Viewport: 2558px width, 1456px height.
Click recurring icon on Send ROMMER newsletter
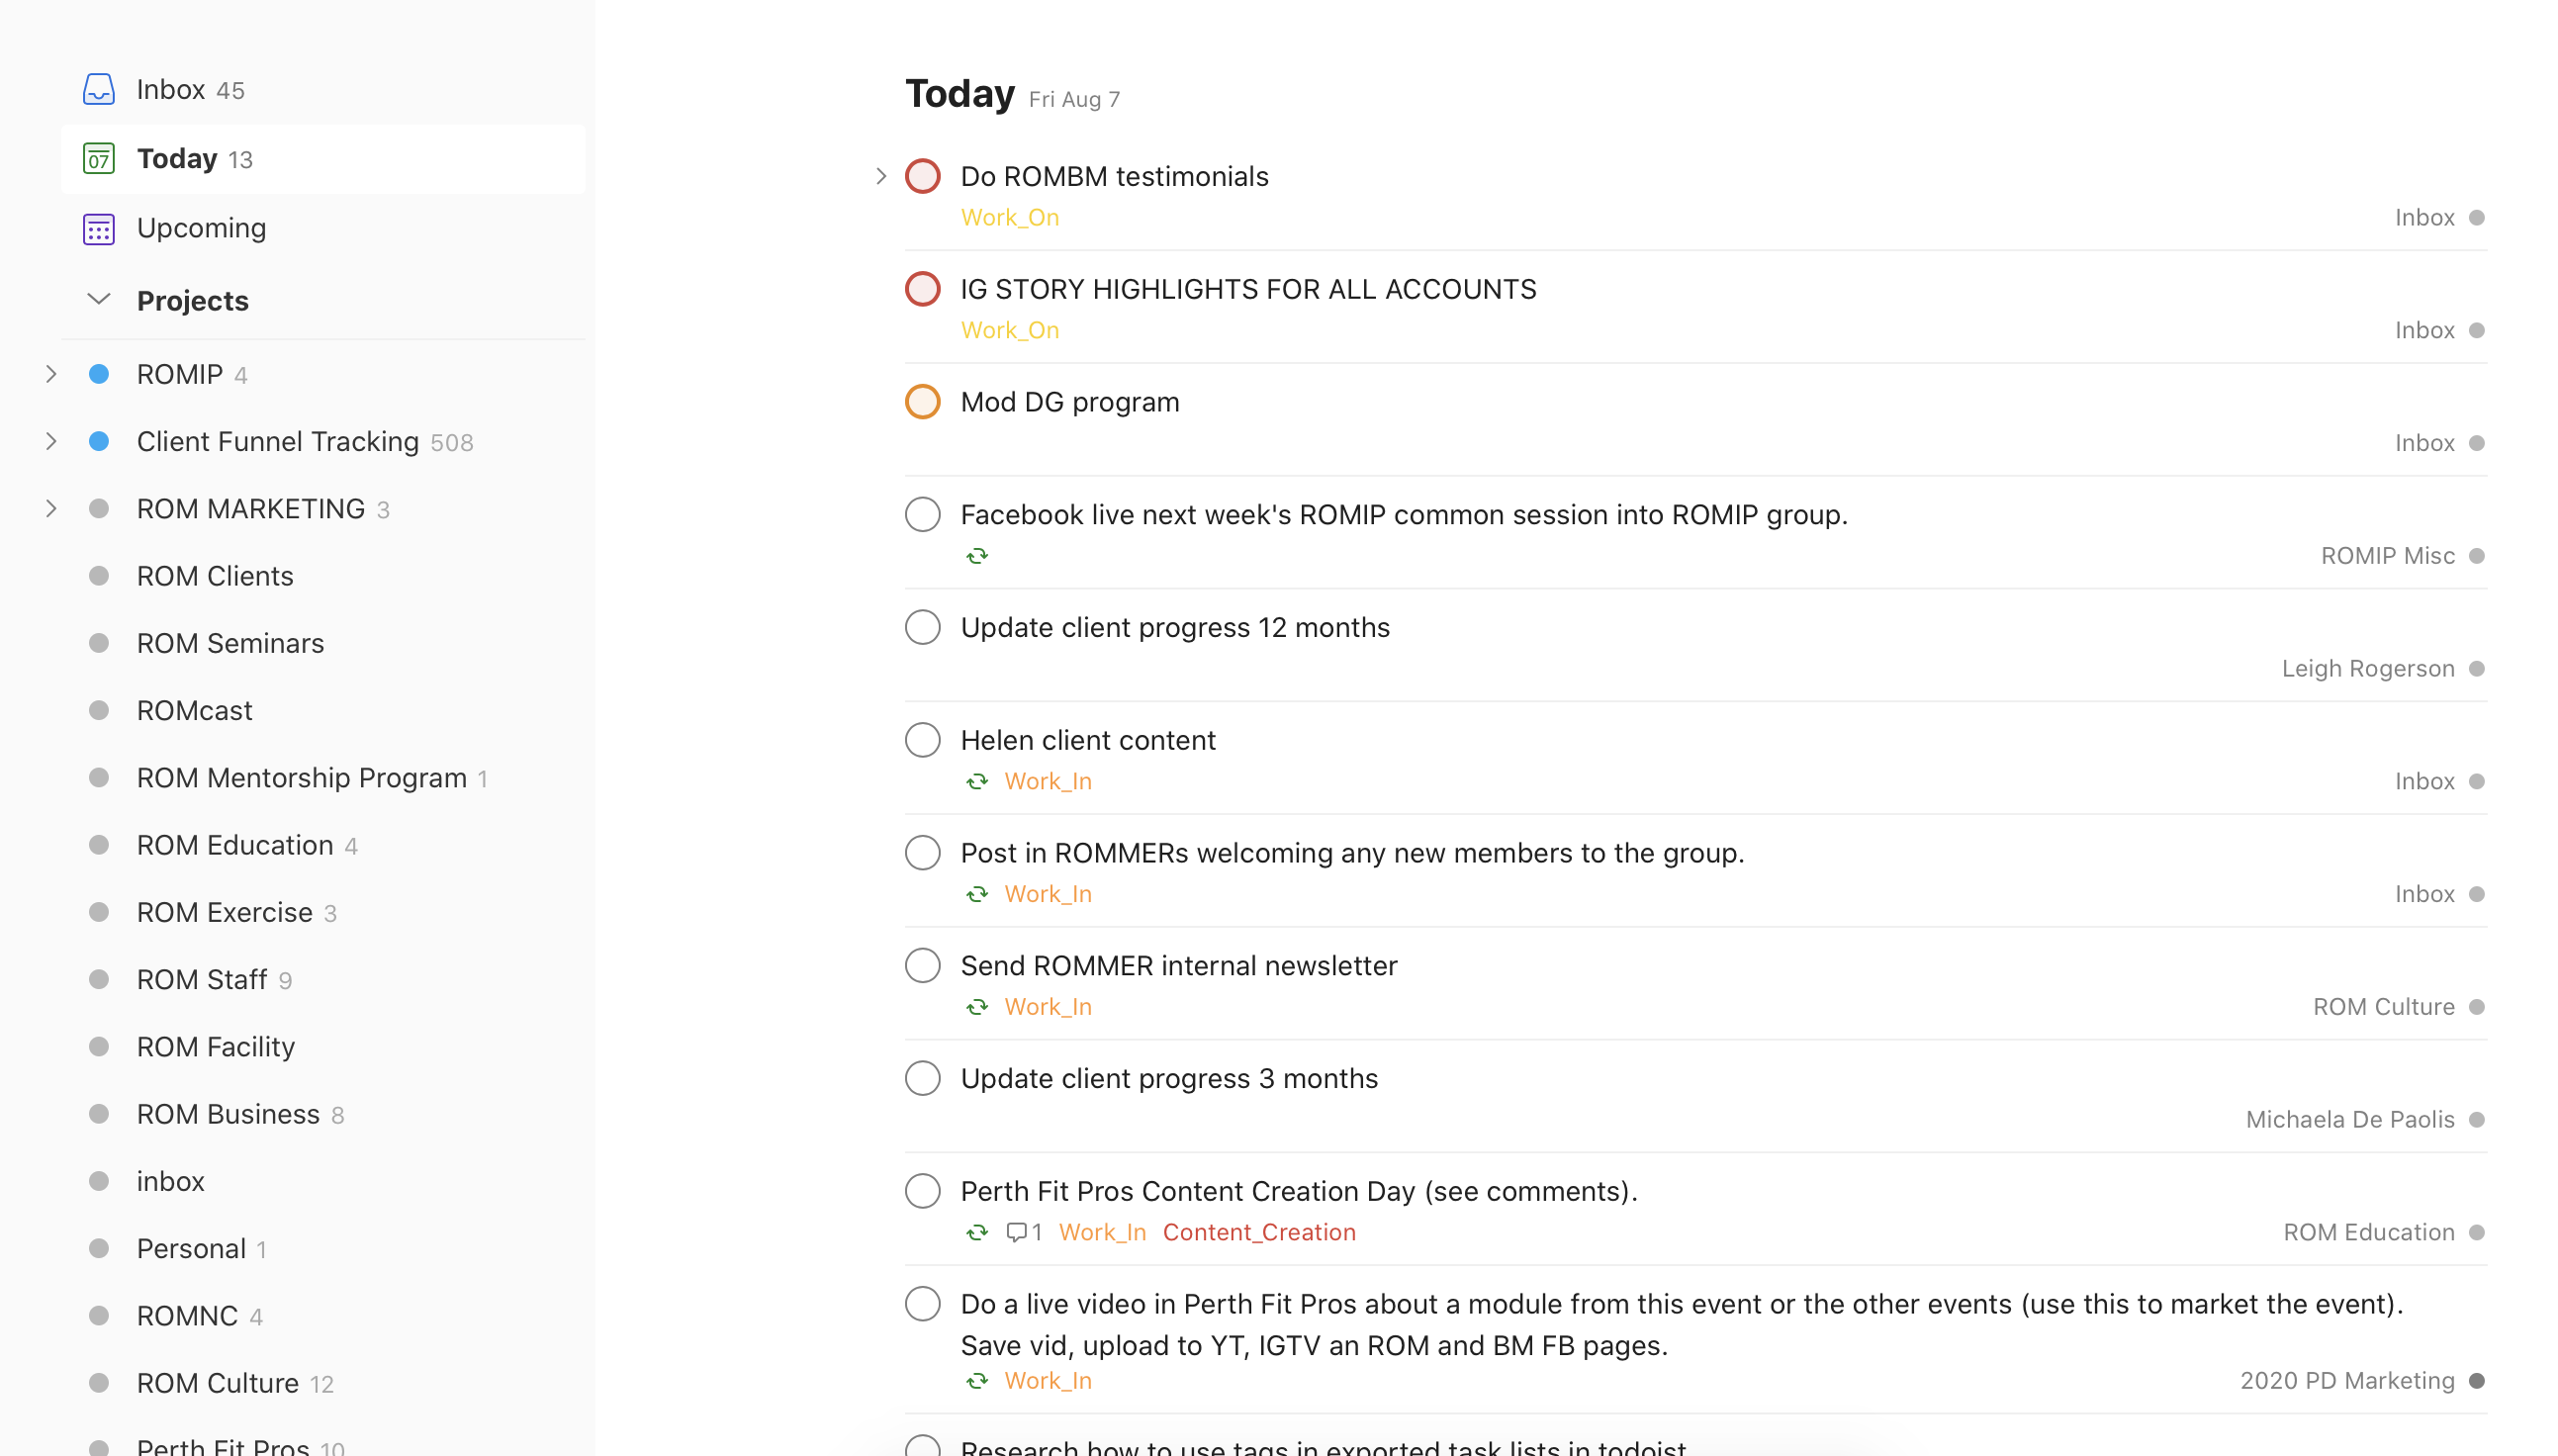click(976, 1006)
